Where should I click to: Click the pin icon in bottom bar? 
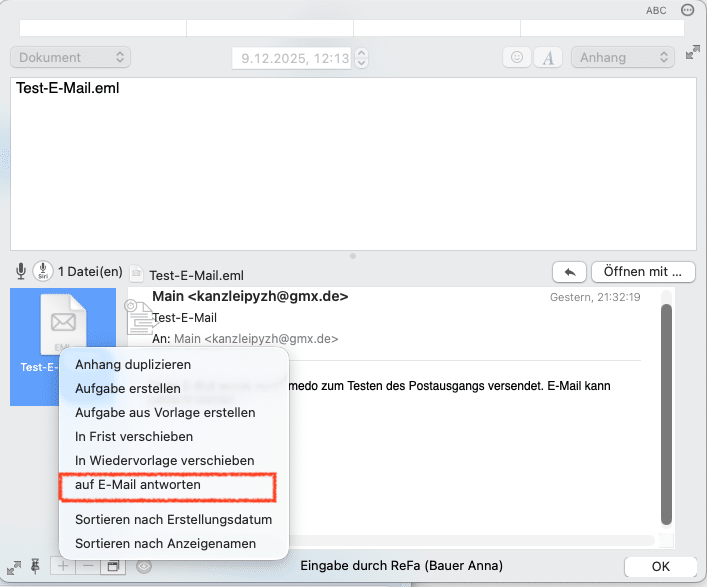tap(36, 566)
